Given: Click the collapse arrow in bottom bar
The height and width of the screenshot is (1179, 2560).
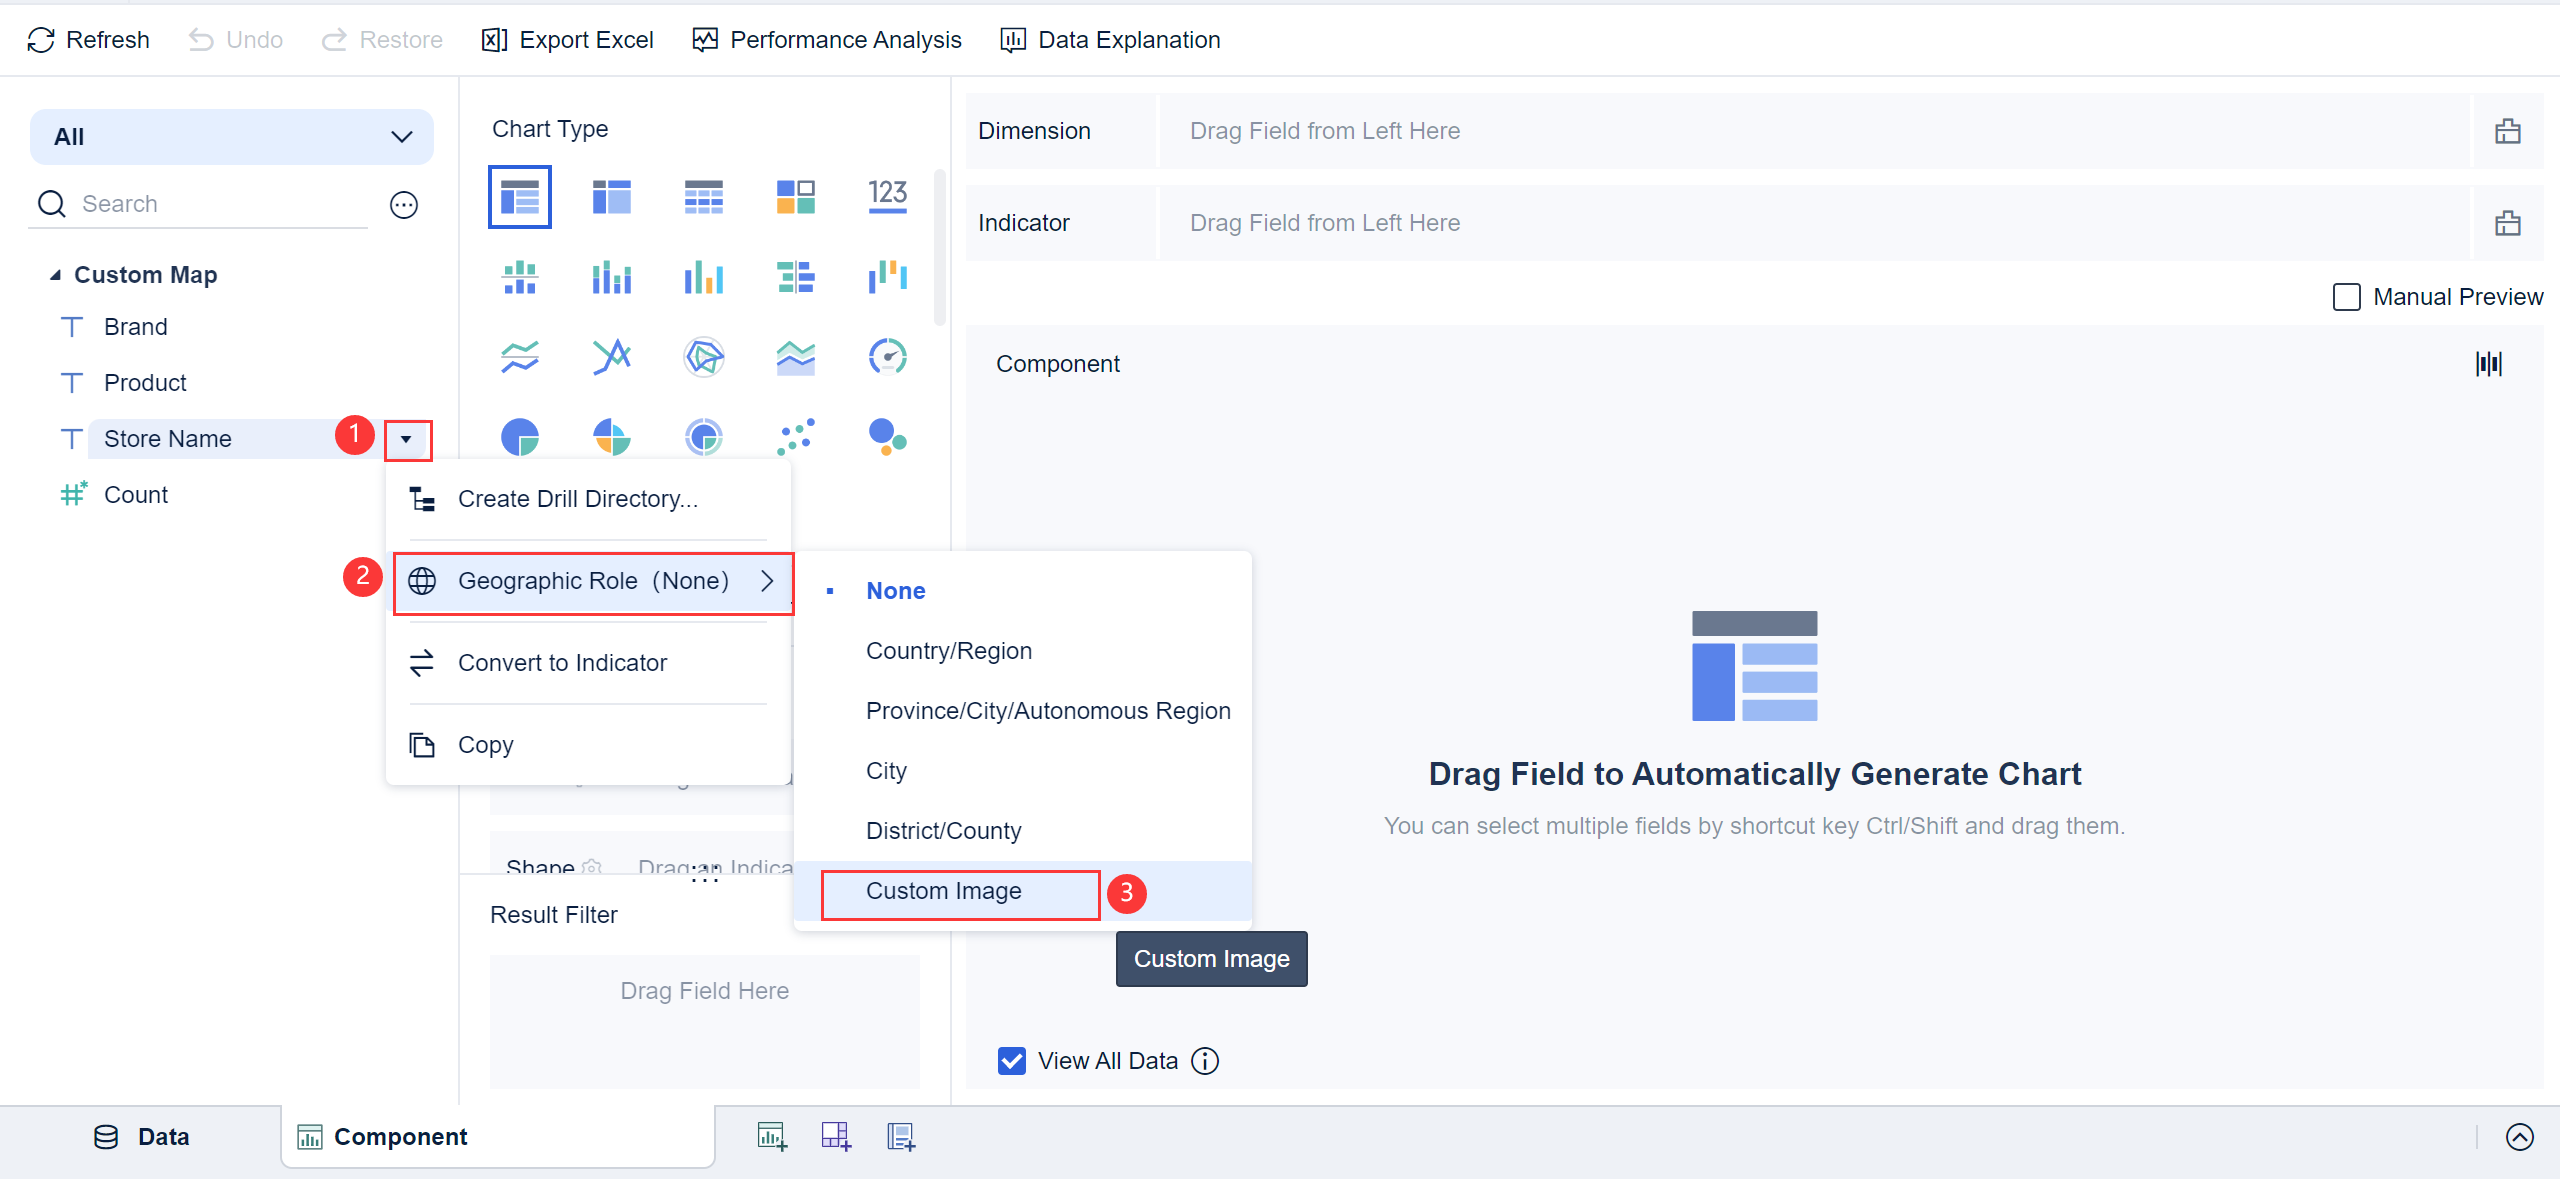Looking at the screenshot, I should click(x=2520, y=1137).
